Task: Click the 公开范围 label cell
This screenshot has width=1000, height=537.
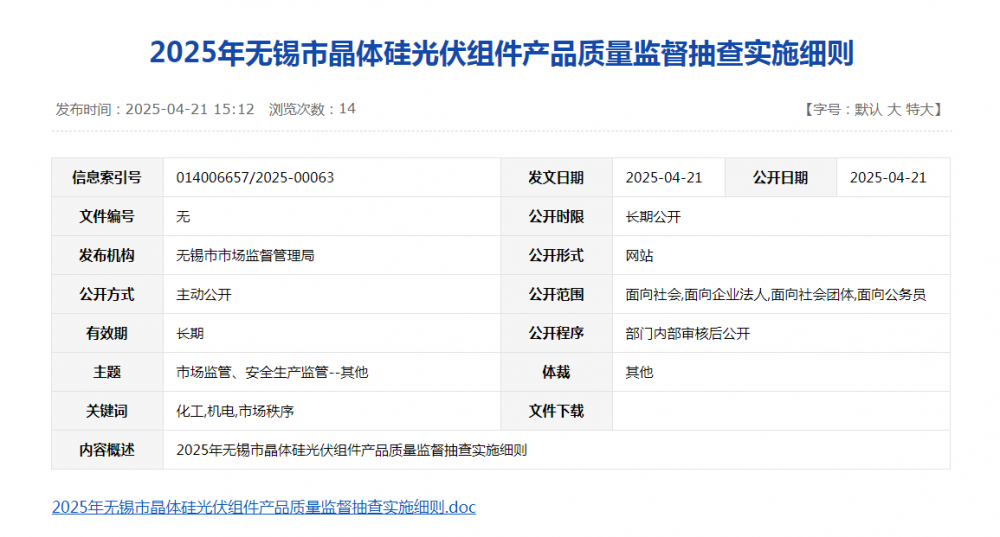Action: (x=556, y=295)
